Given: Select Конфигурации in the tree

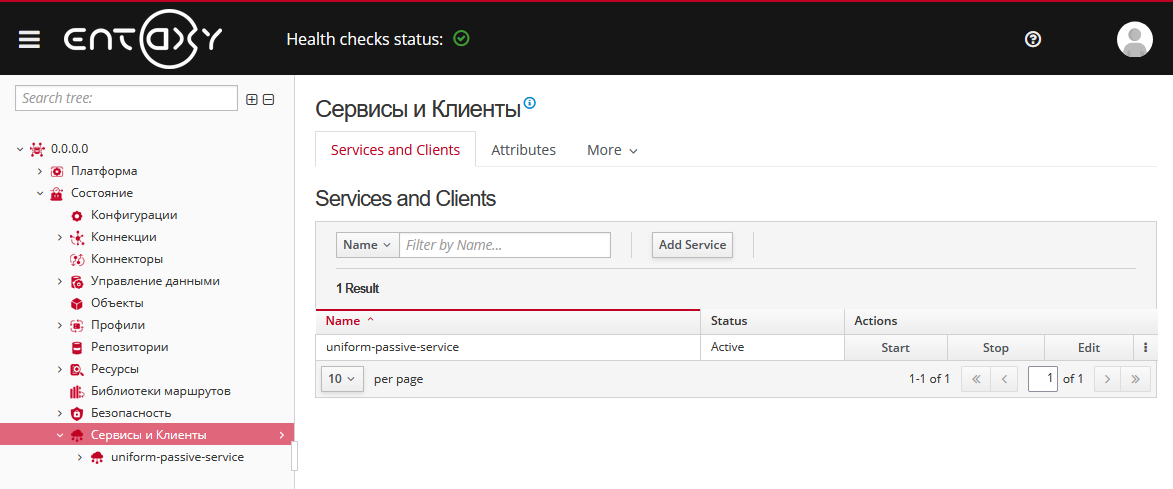Looking at the screenshot, I should click(x=133, y=215).
